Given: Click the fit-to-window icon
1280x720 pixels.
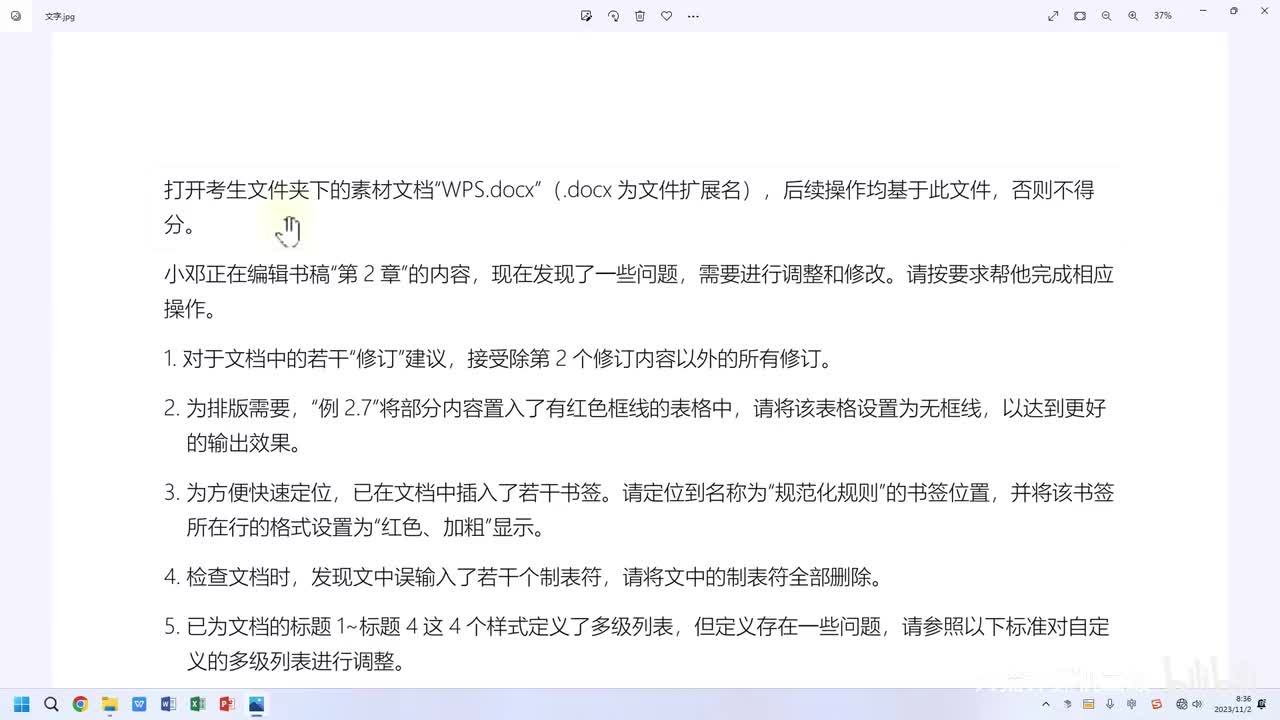Looking at the screenshot, I should point(1080,16).
